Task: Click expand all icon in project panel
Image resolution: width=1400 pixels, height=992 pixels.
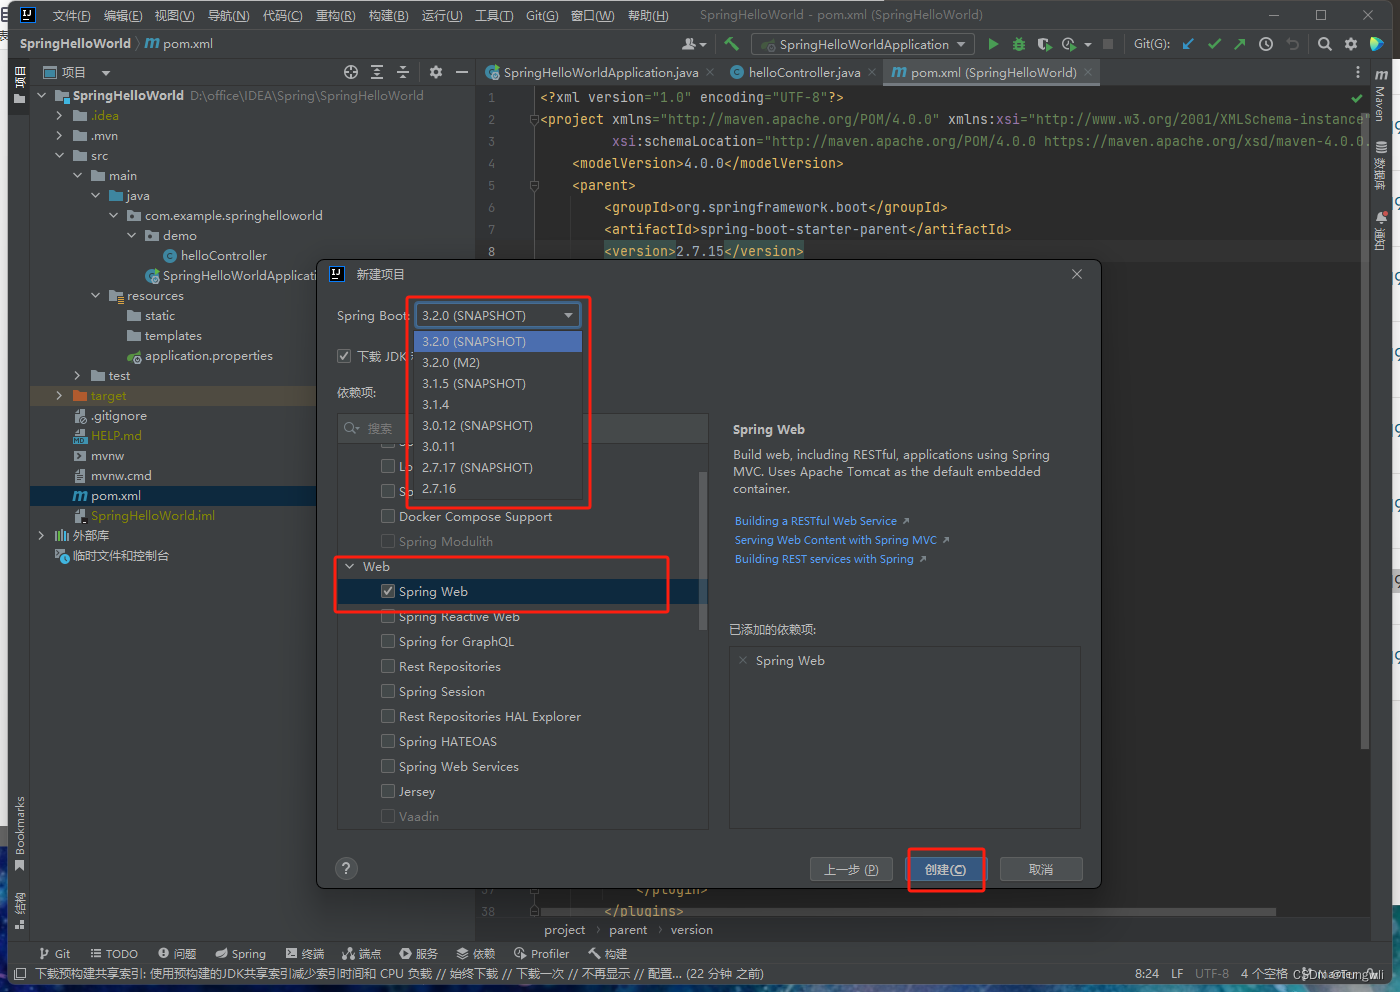Action: pos(377,72)
